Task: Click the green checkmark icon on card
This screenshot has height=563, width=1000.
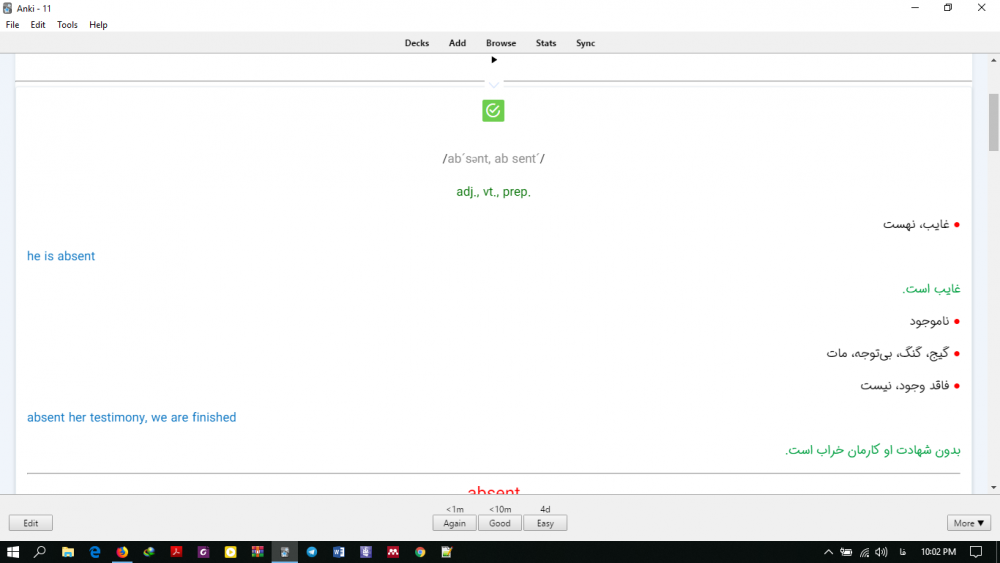Action: point(493,111)
